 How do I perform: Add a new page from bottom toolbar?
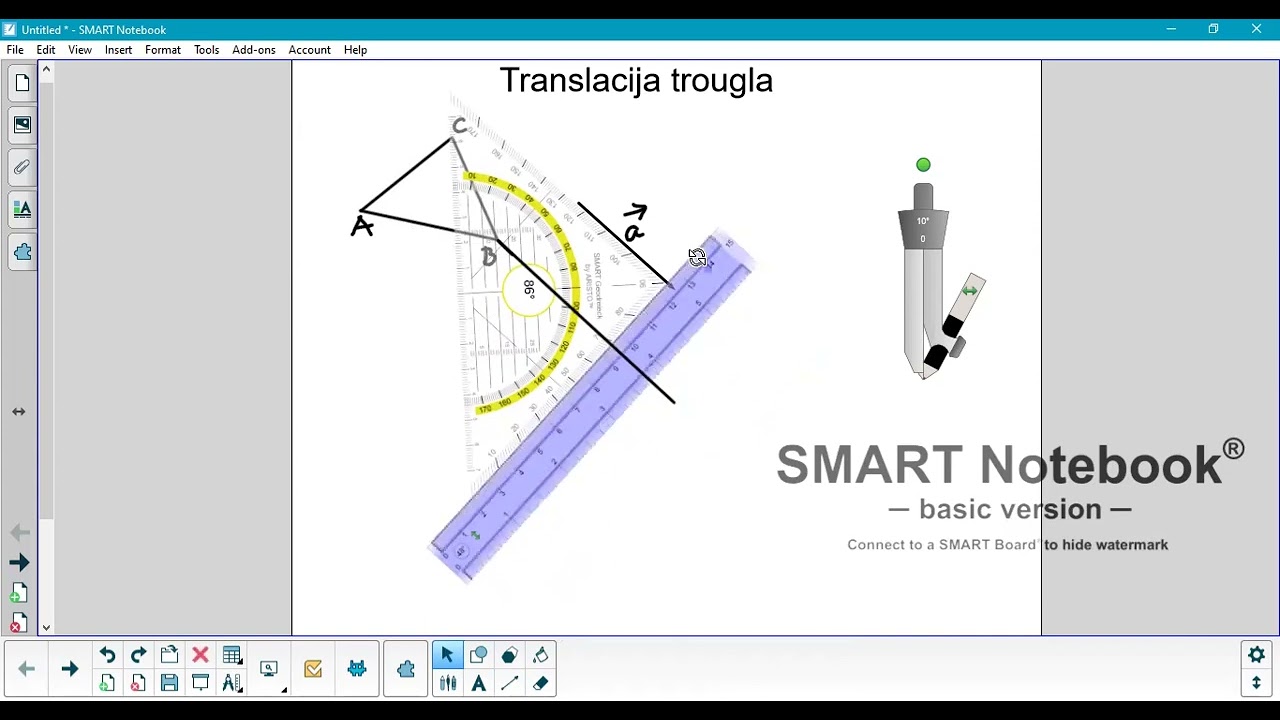click(x=107, y=683)
